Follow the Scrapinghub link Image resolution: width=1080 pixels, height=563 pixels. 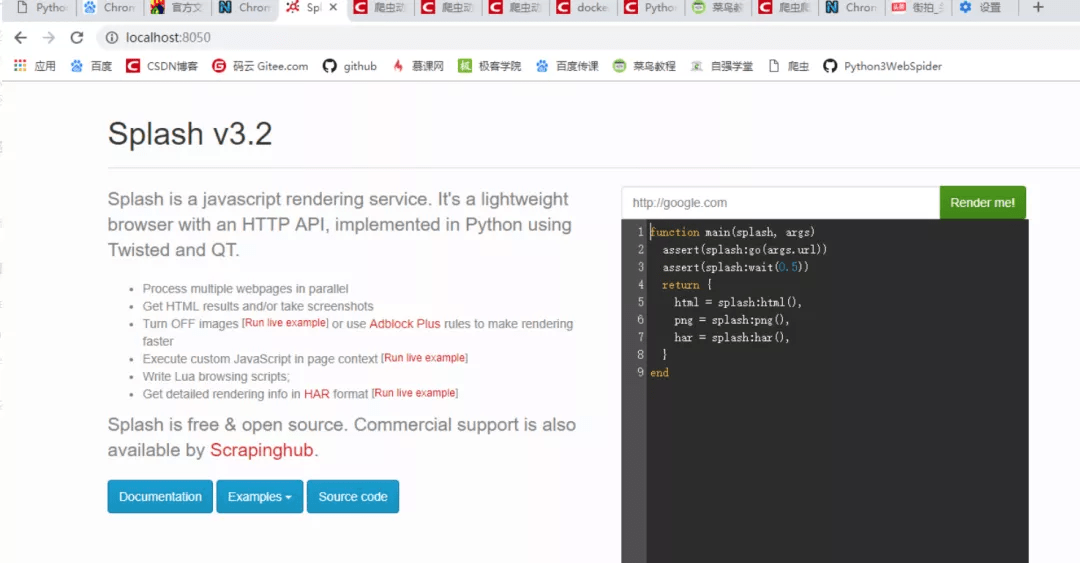pos(262,451)
